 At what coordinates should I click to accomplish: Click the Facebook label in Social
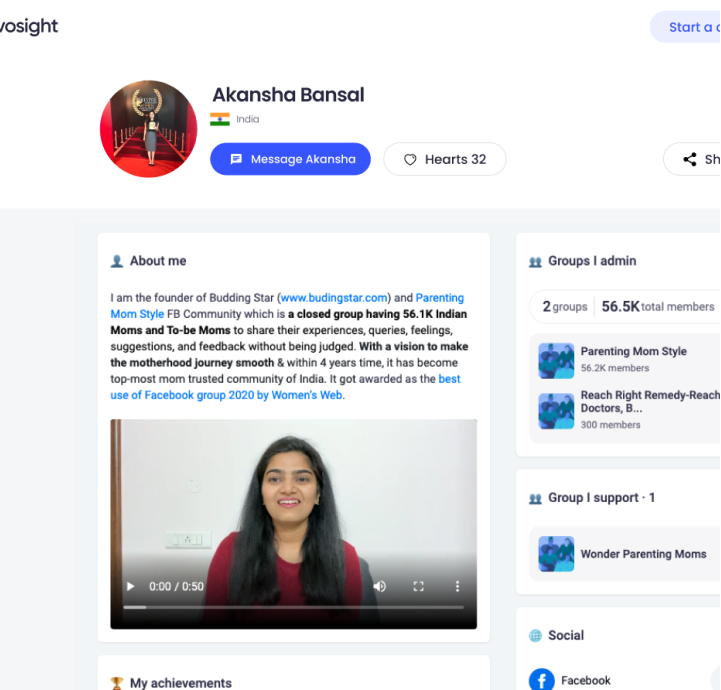tap(585, 680)
